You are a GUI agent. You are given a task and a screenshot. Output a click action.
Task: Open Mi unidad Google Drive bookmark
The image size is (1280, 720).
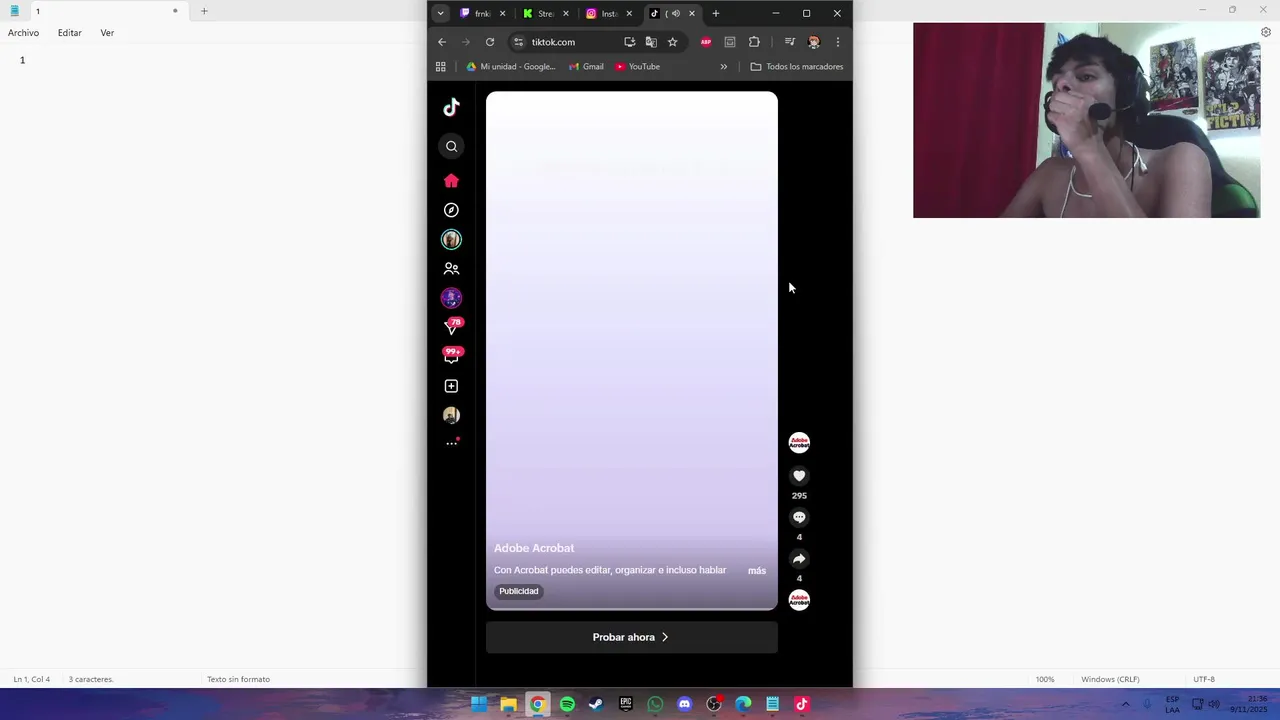point(510,67)
